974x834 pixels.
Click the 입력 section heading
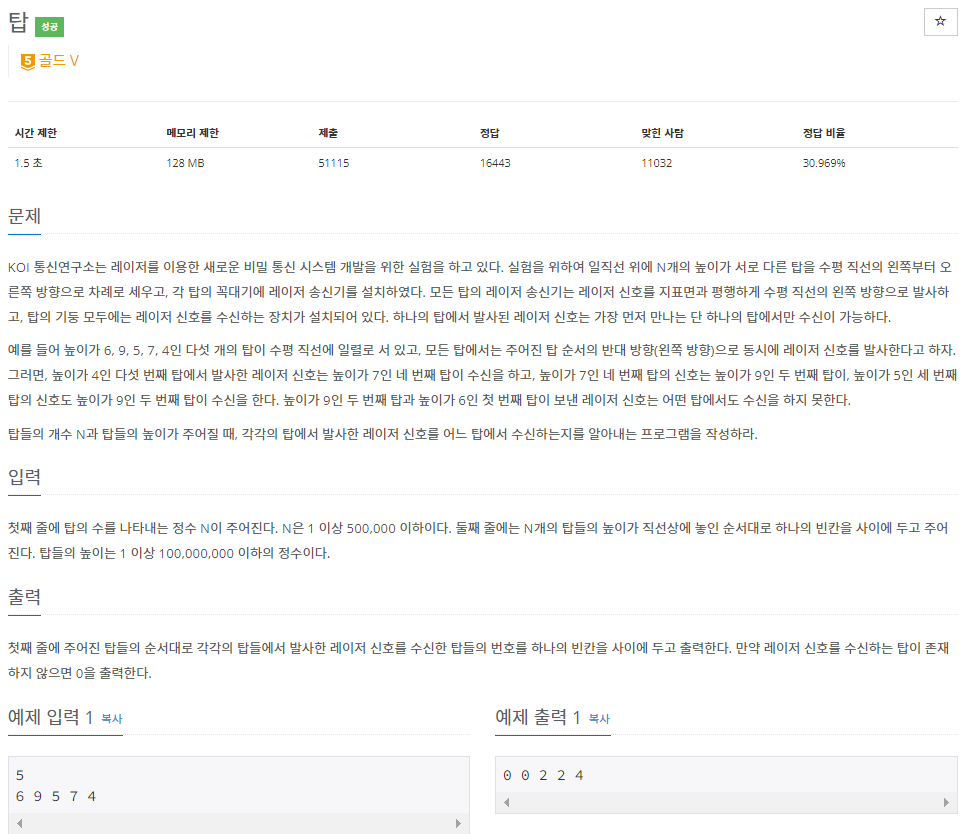24,477
